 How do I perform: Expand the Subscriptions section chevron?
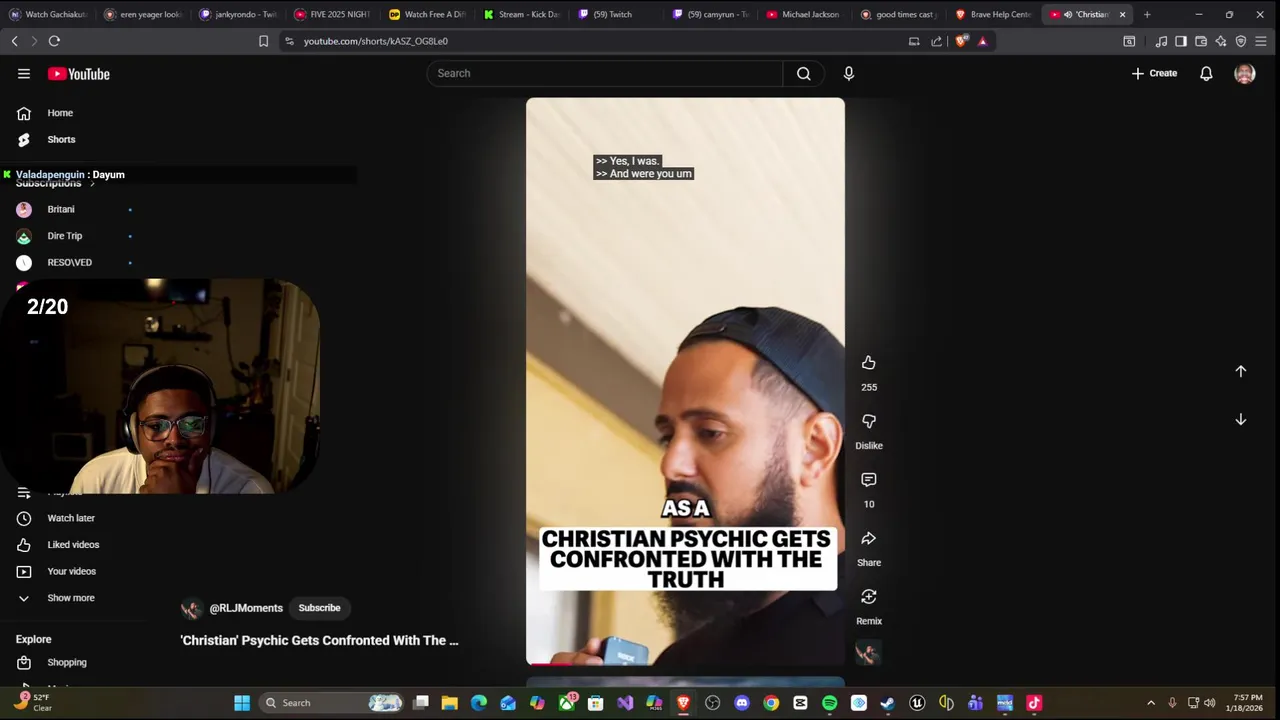(93, 184)
